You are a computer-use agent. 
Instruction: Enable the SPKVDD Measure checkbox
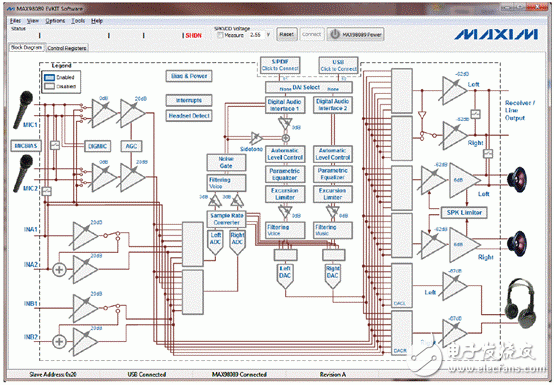coord(220,35)
